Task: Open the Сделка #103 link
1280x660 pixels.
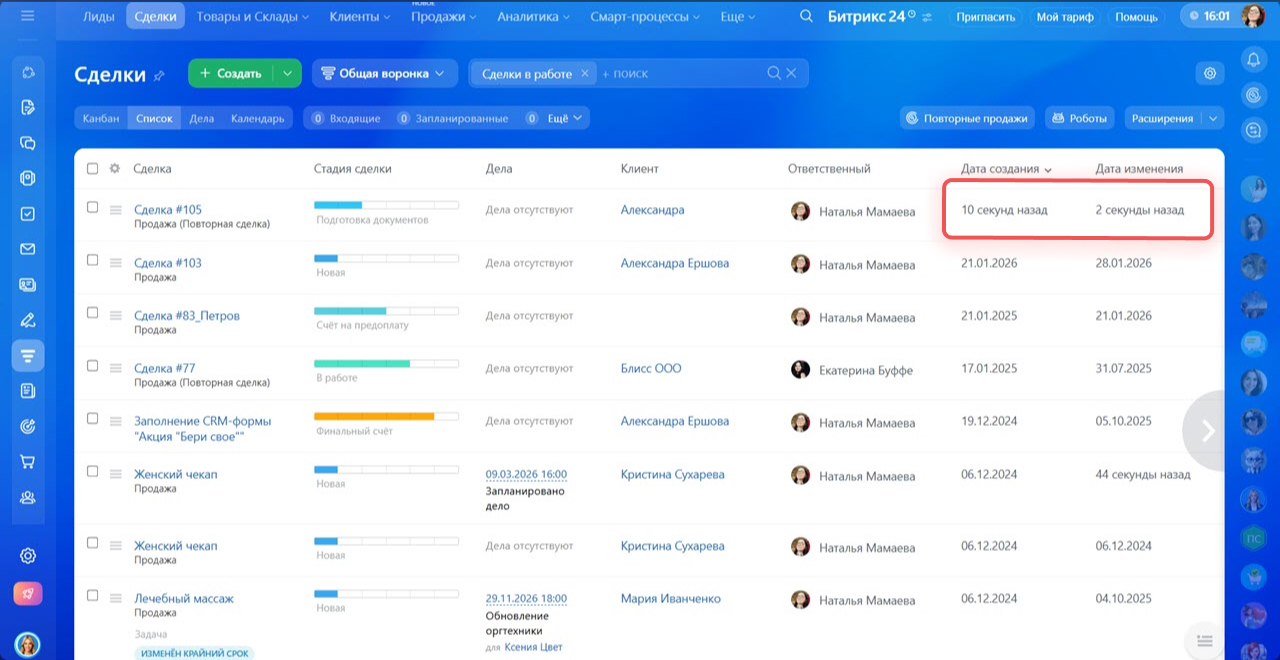Action: 167,263
